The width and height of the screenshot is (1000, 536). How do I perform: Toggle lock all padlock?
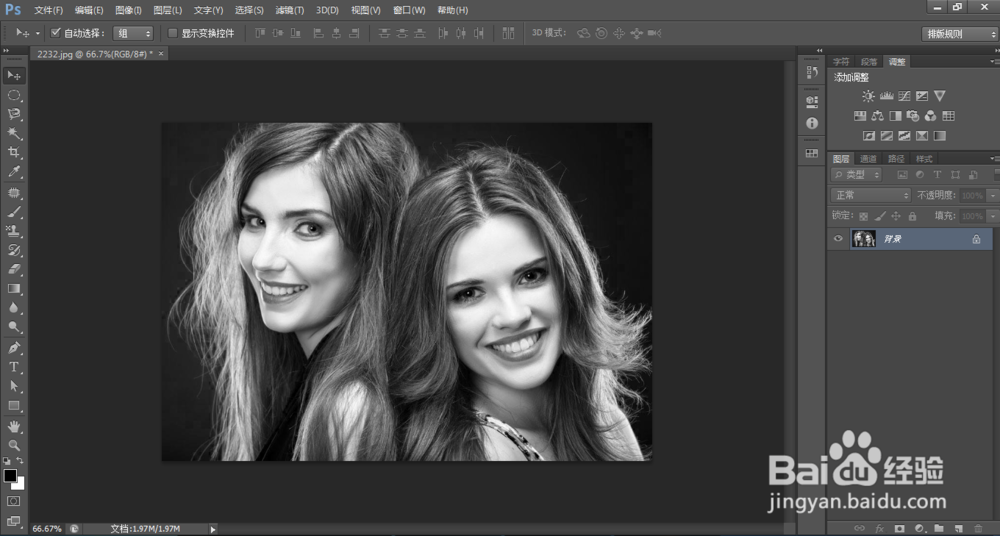(x=912, y=216)
